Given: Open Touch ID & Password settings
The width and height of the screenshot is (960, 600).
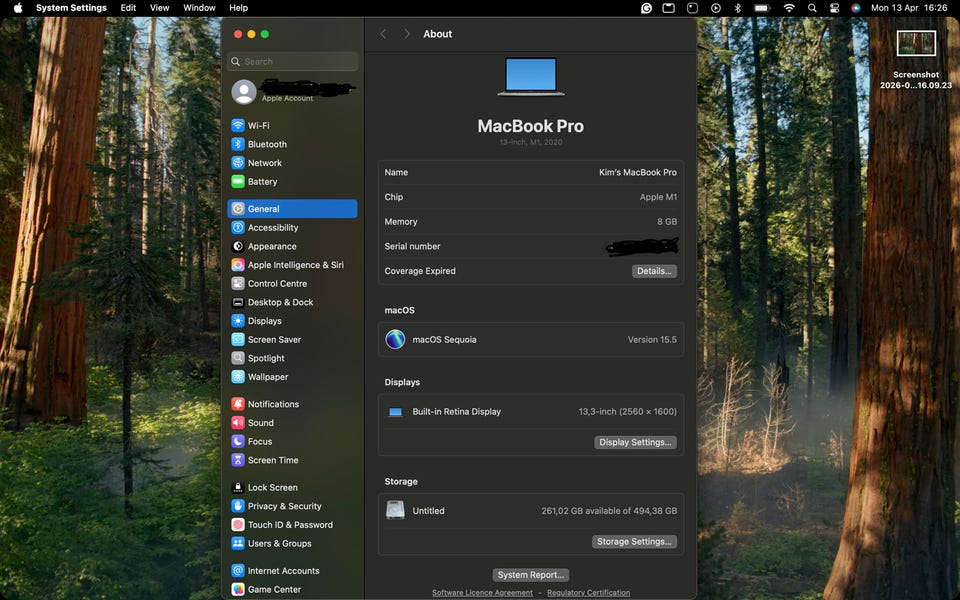Looking at the screenshot, I should [292, 525].
